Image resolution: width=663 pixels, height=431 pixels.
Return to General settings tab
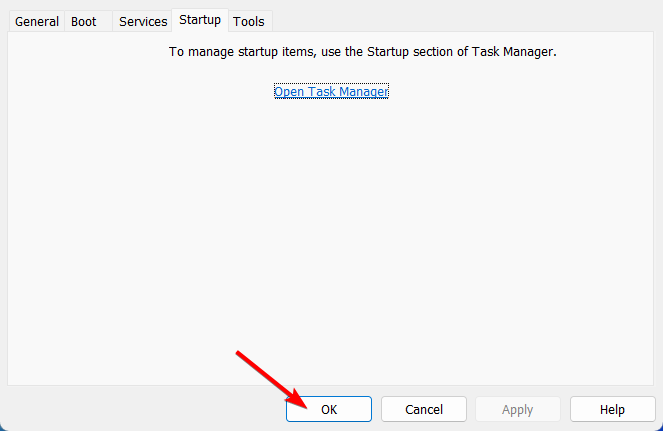[x=36, y=21]
